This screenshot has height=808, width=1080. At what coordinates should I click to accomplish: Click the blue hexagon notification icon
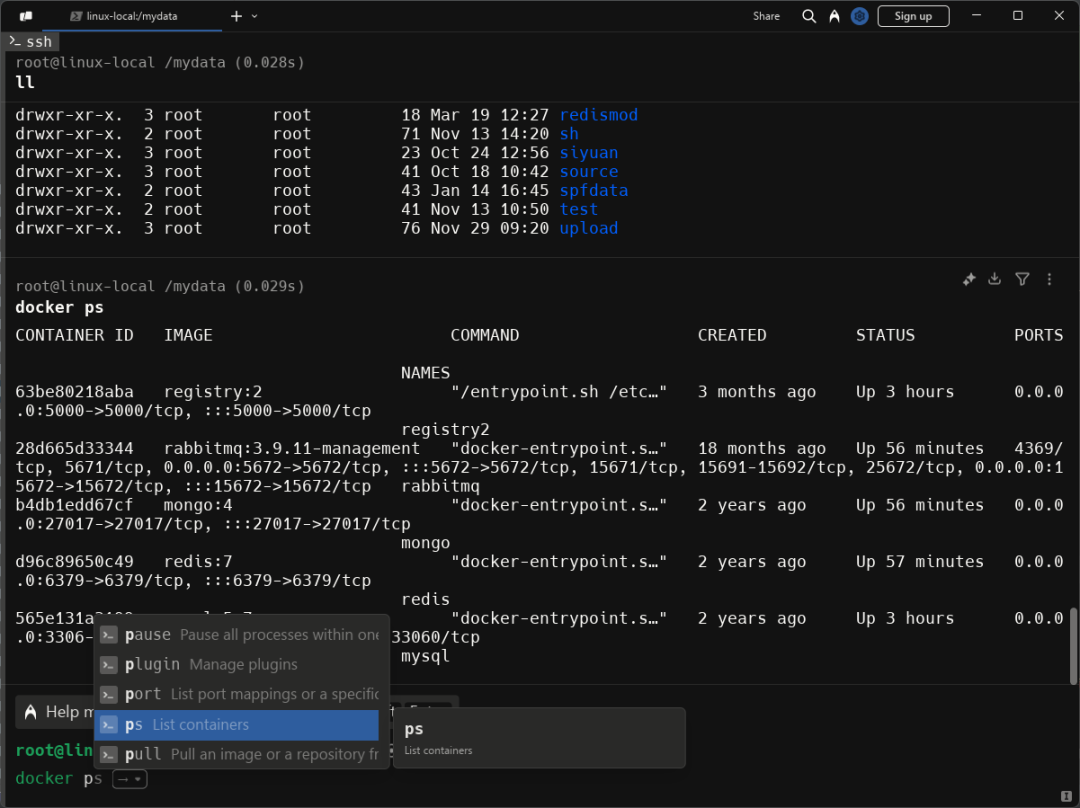click(x=859, y=16)
